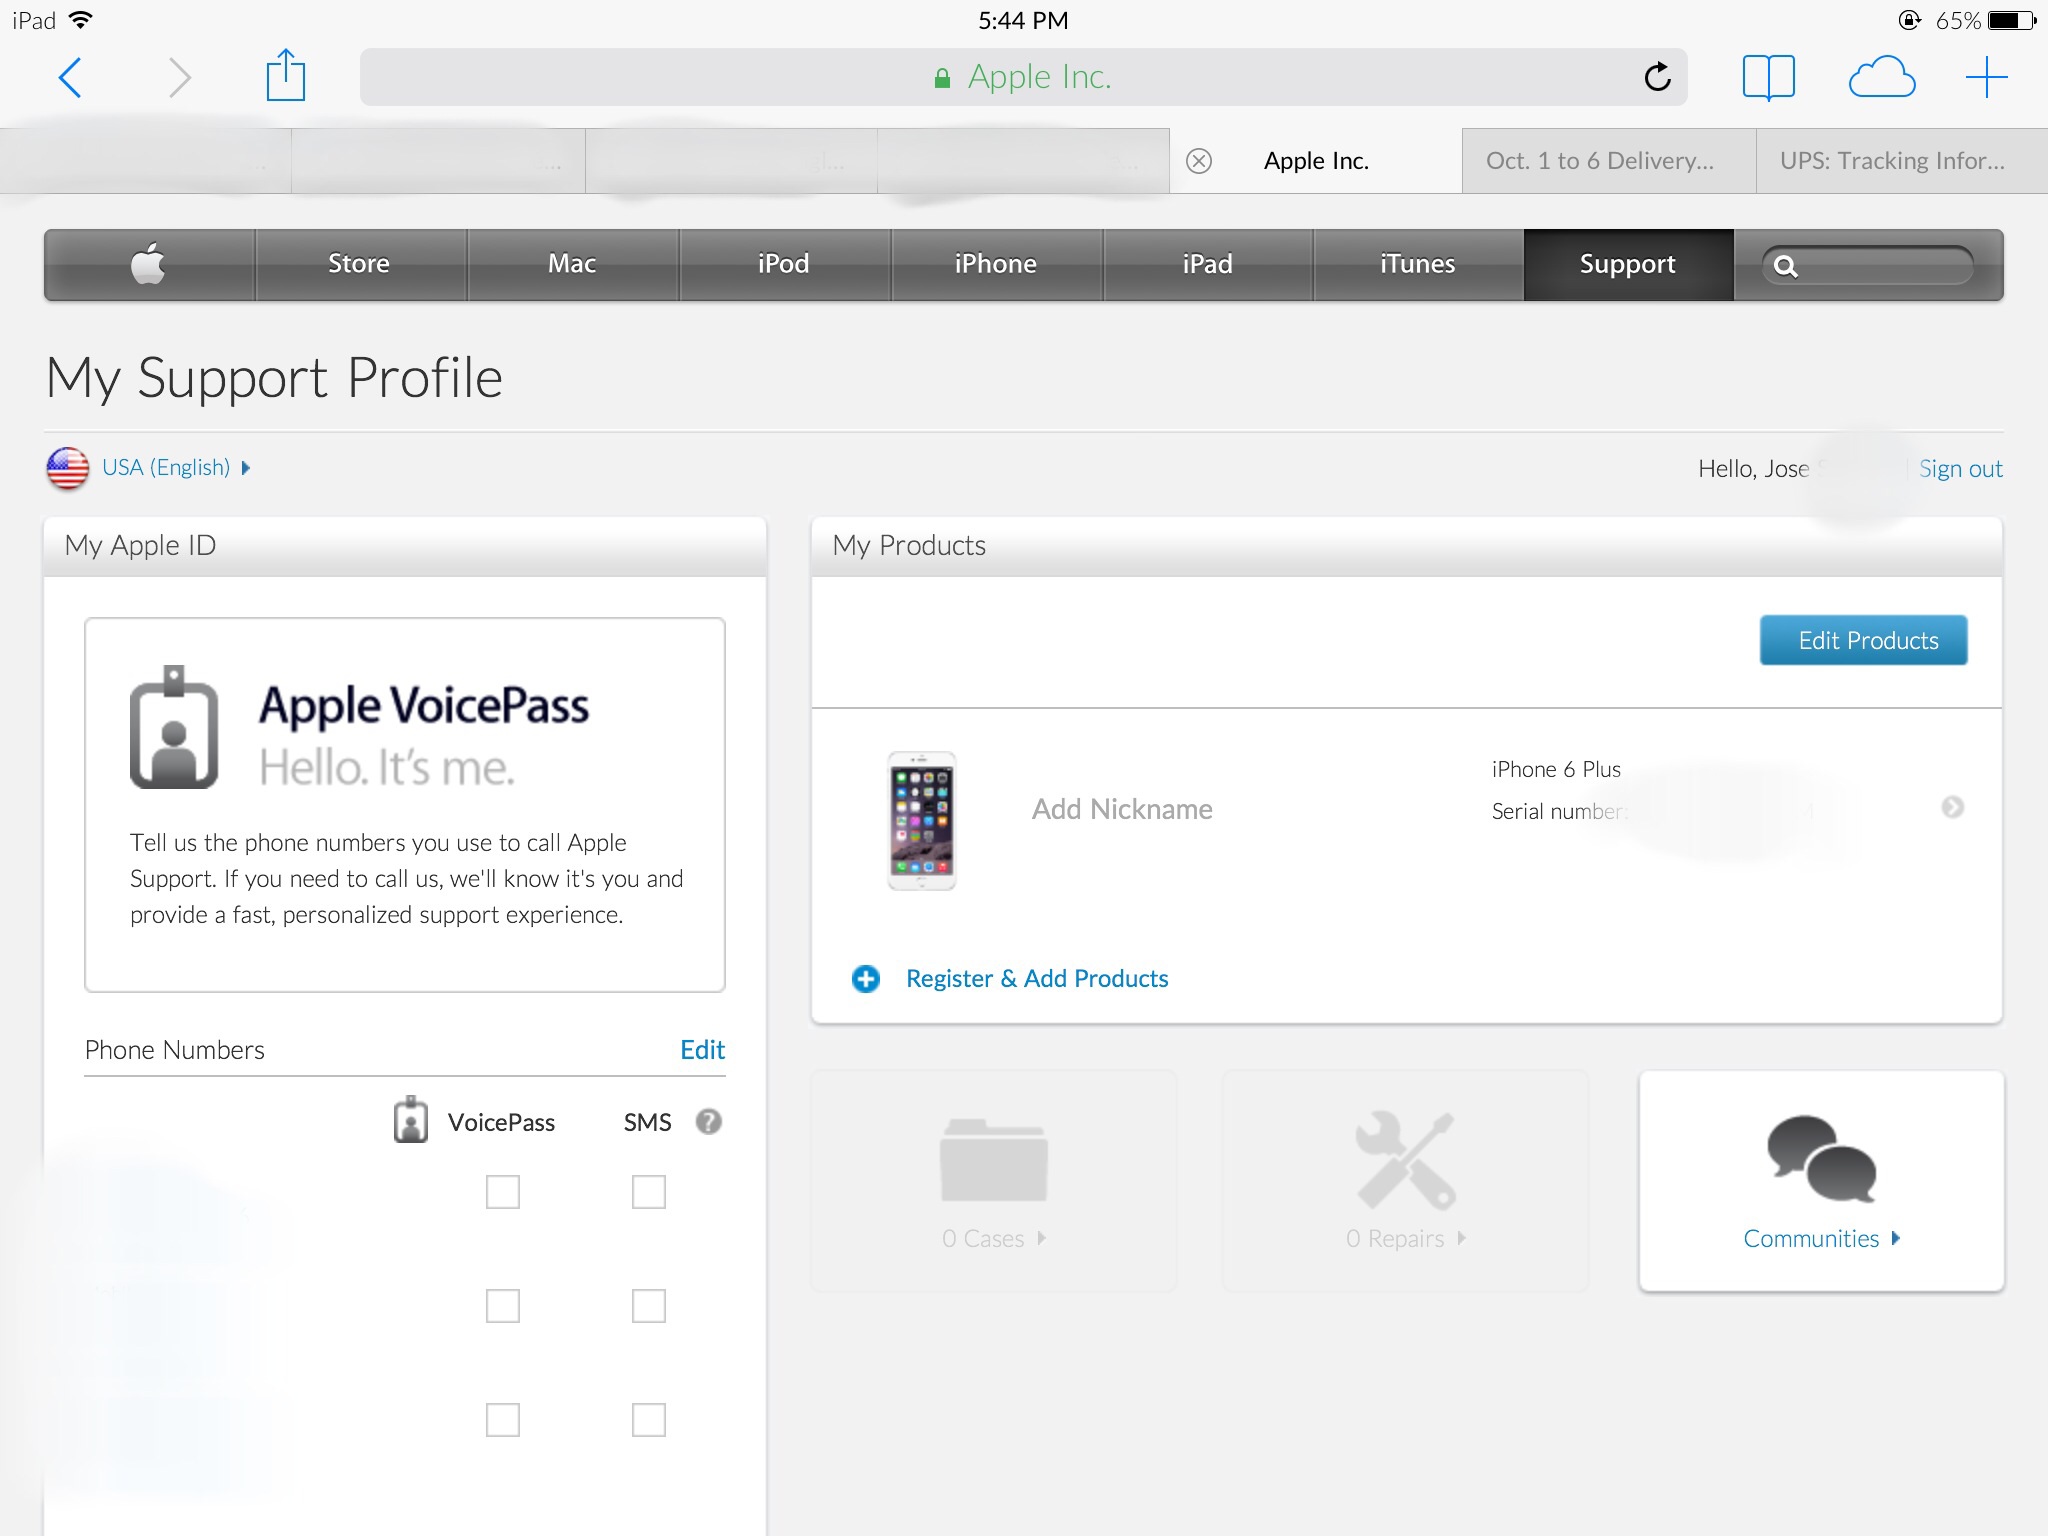Open the Safari bookmarks book icon
This screenshot has width=2048, height=1536.
(x=1768, y=77)
